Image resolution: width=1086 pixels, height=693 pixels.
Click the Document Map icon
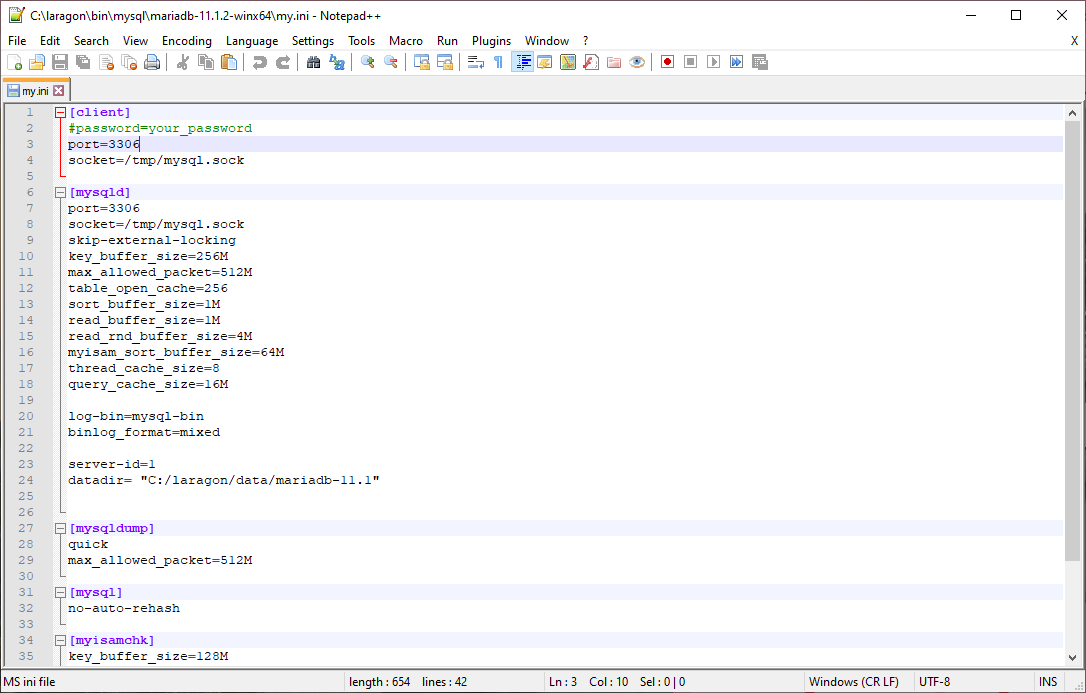(568, 62)
